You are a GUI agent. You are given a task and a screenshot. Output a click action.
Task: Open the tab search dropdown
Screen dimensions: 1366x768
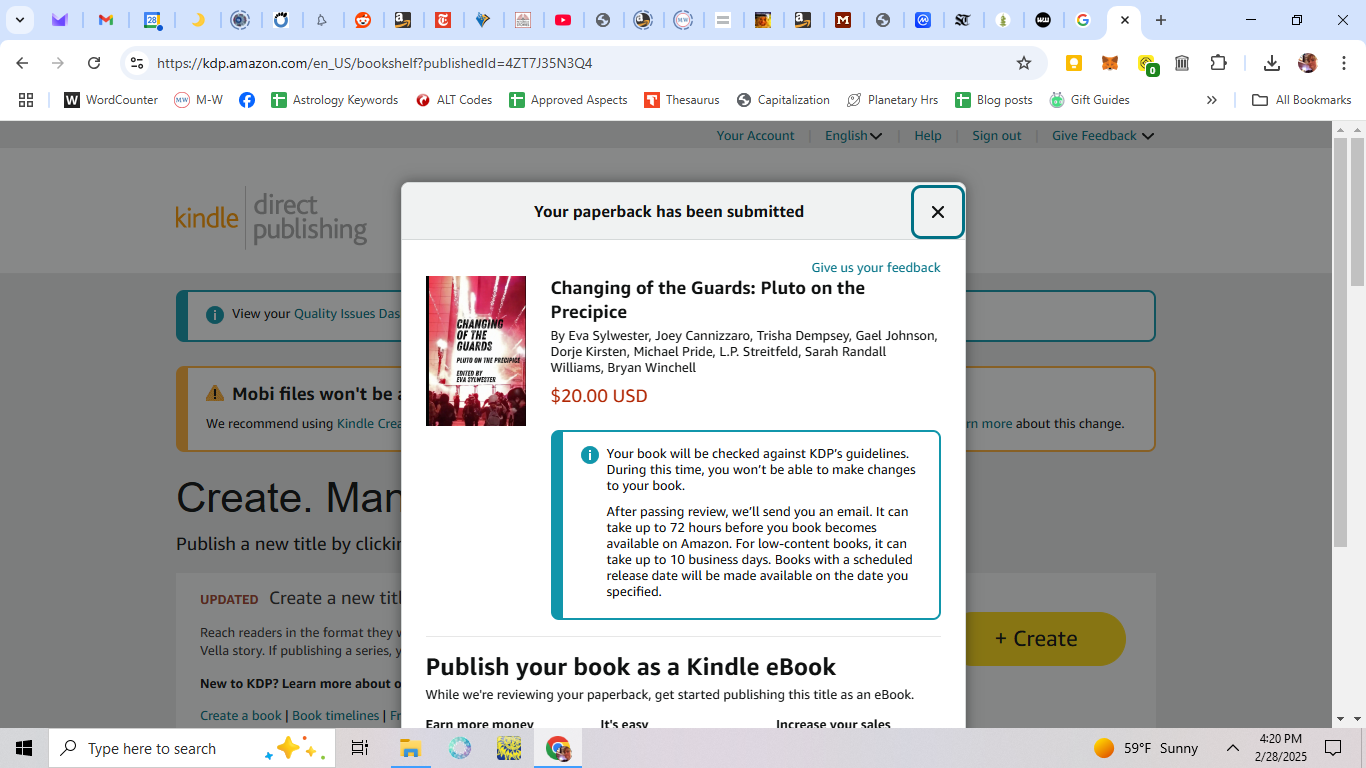point(19,20)
